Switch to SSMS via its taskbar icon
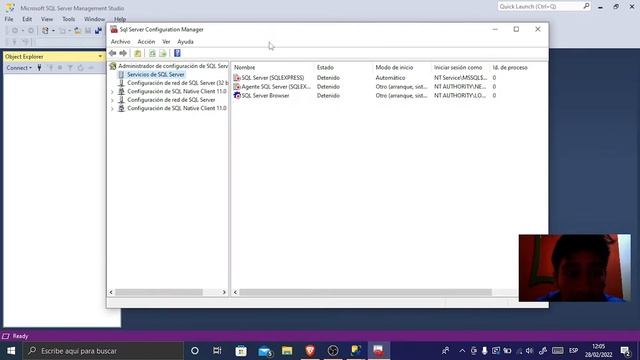Viewport: 640px width, 360px height. click(x=356, y=351)
